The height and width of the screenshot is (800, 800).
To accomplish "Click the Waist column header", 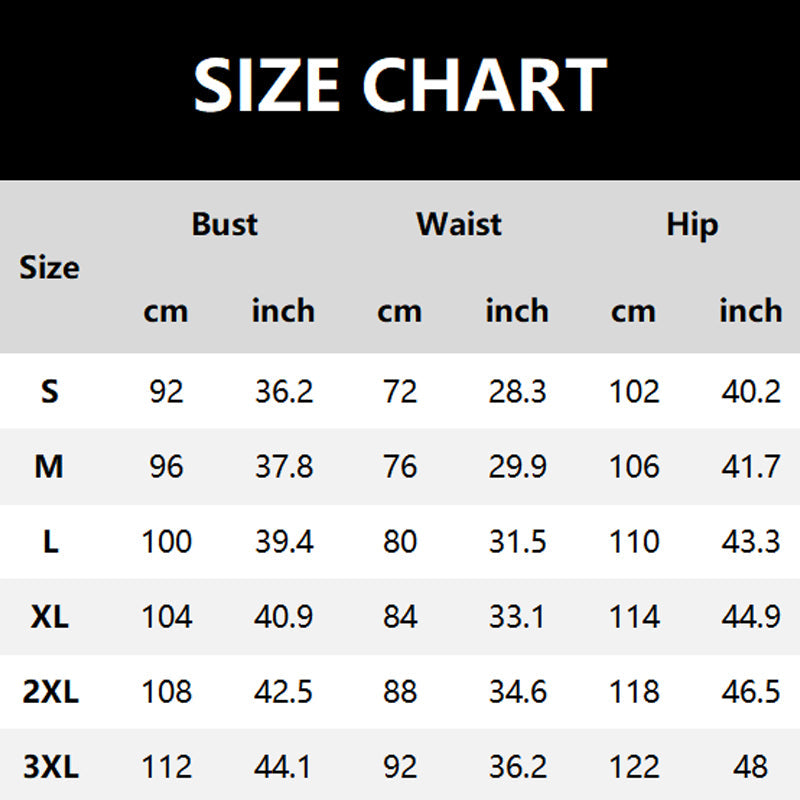I will point(459,224).
